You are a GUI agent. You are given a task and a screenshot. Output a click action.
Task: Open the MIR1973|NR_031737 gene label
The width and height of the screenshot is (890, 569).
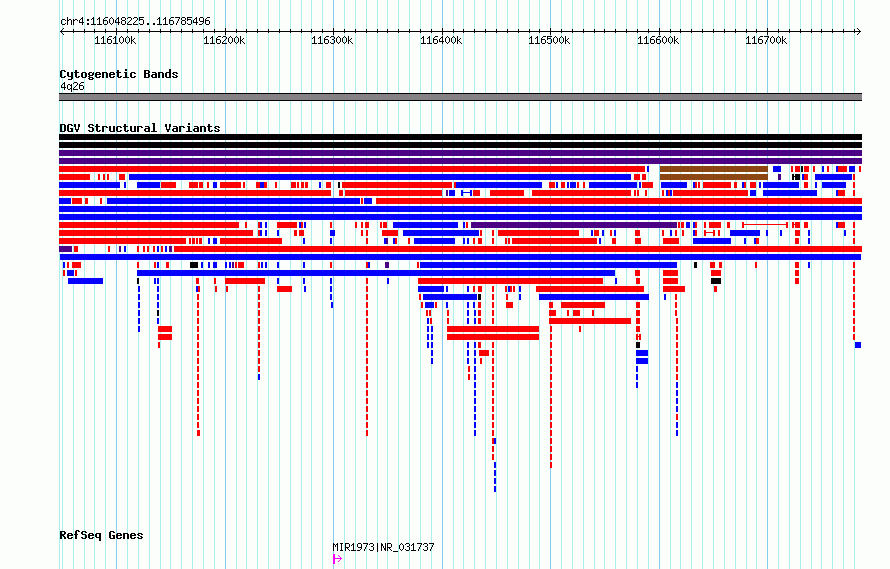[x=383, y=547]
